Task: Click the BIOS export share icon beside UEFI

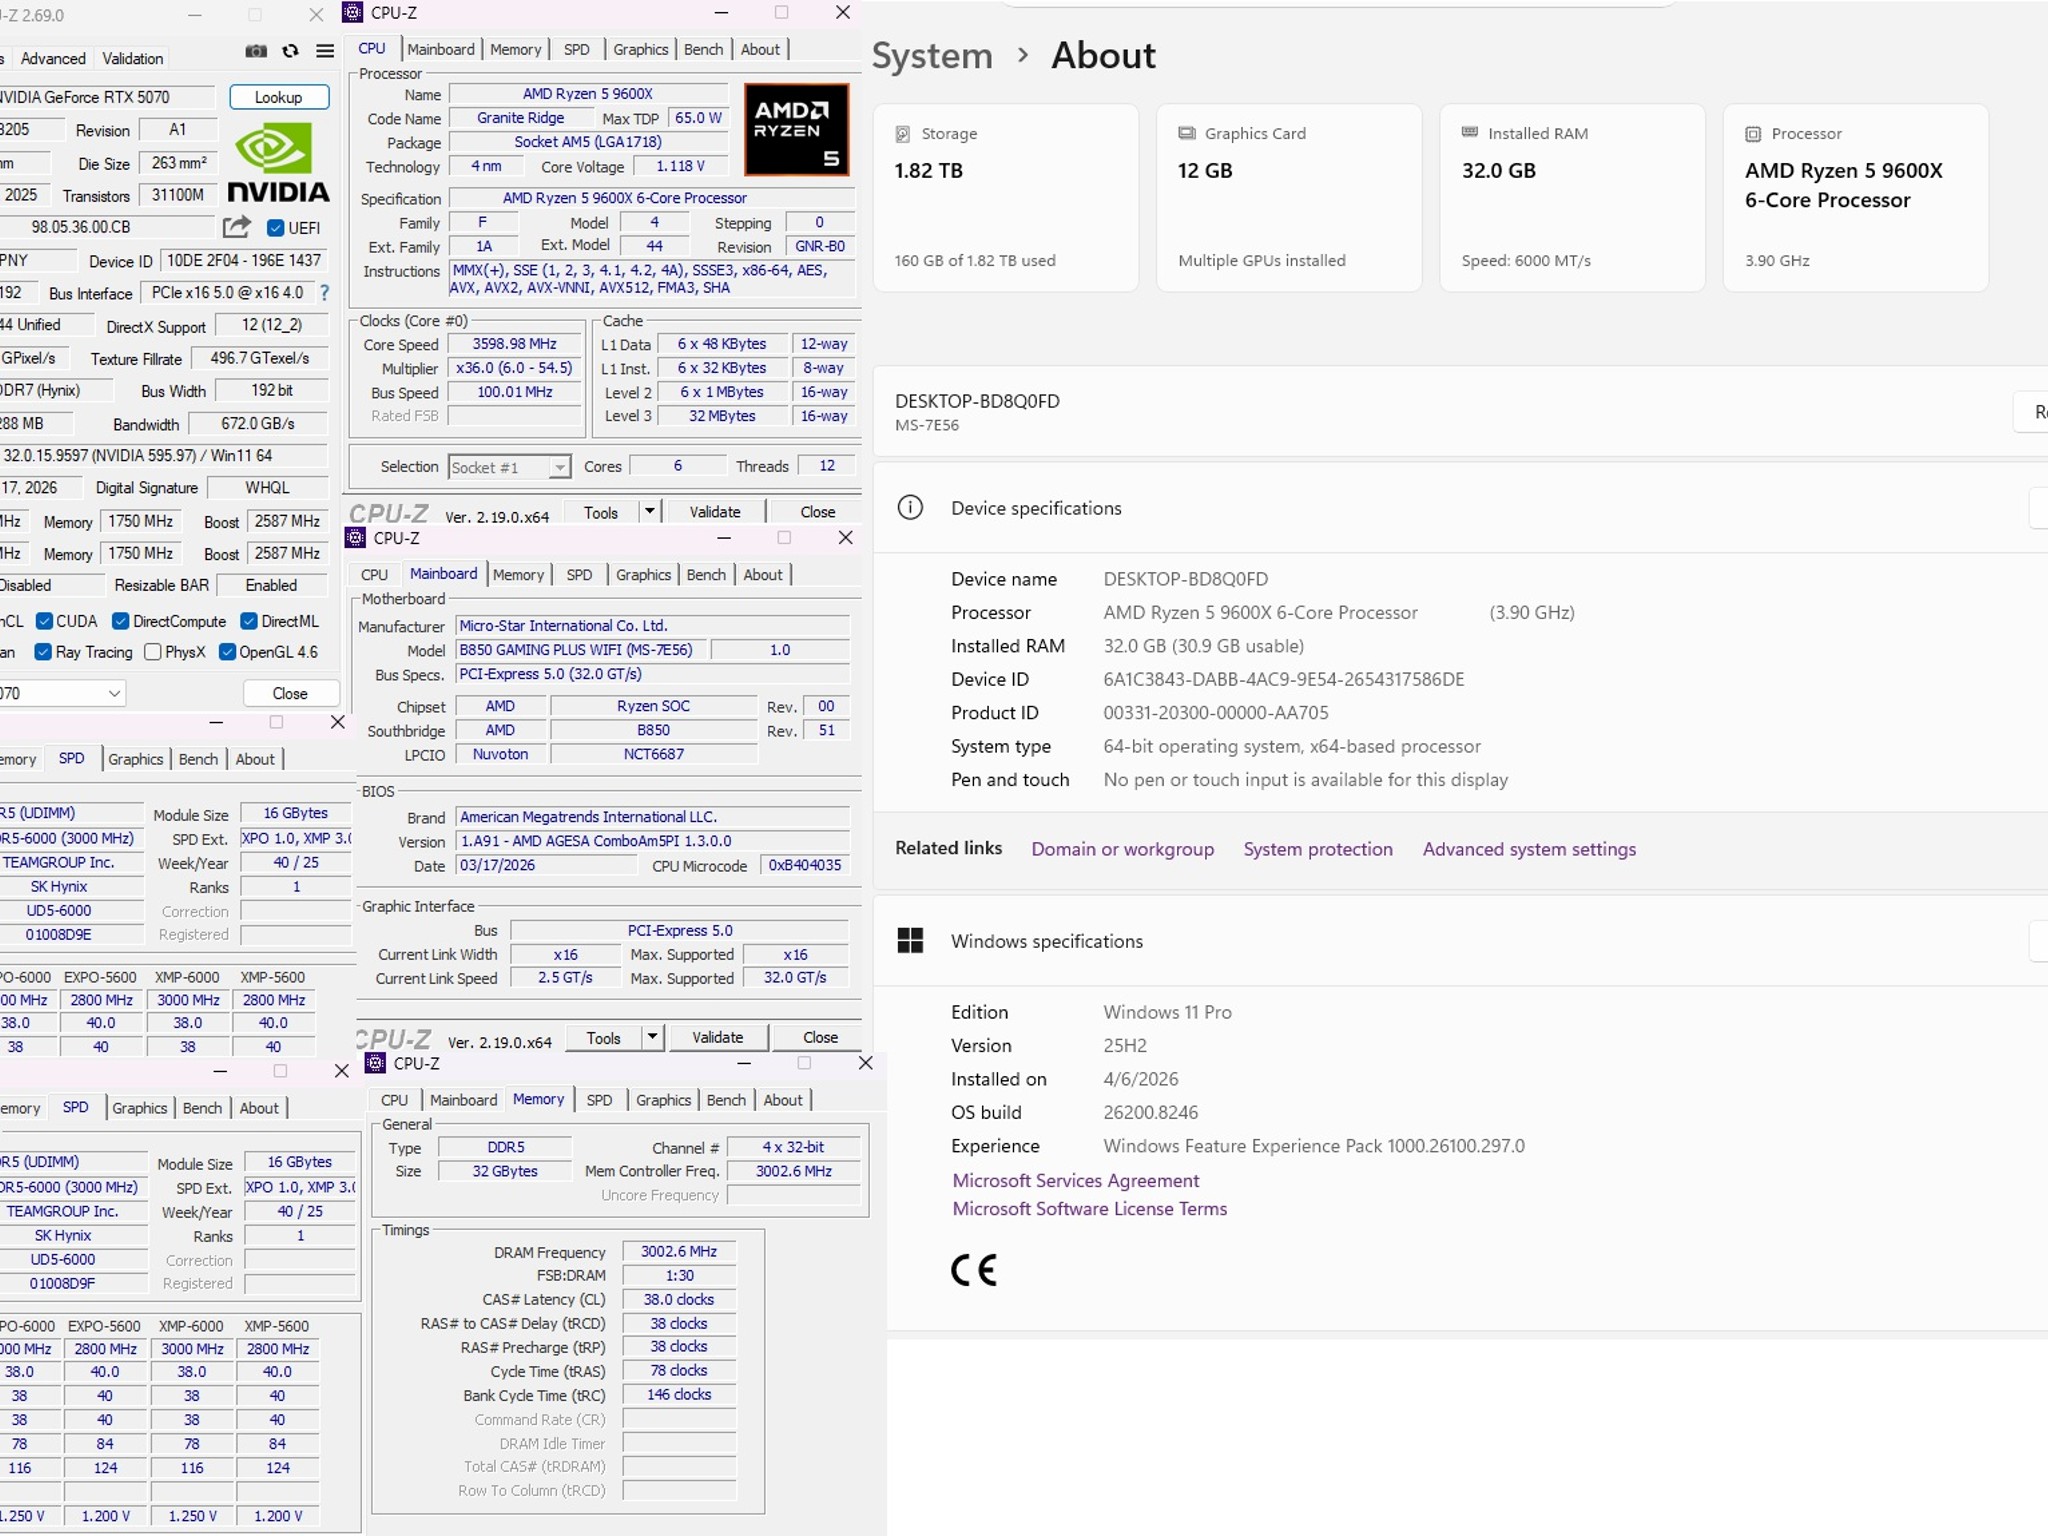Action: pyautogui.click(x=236, y=227)
